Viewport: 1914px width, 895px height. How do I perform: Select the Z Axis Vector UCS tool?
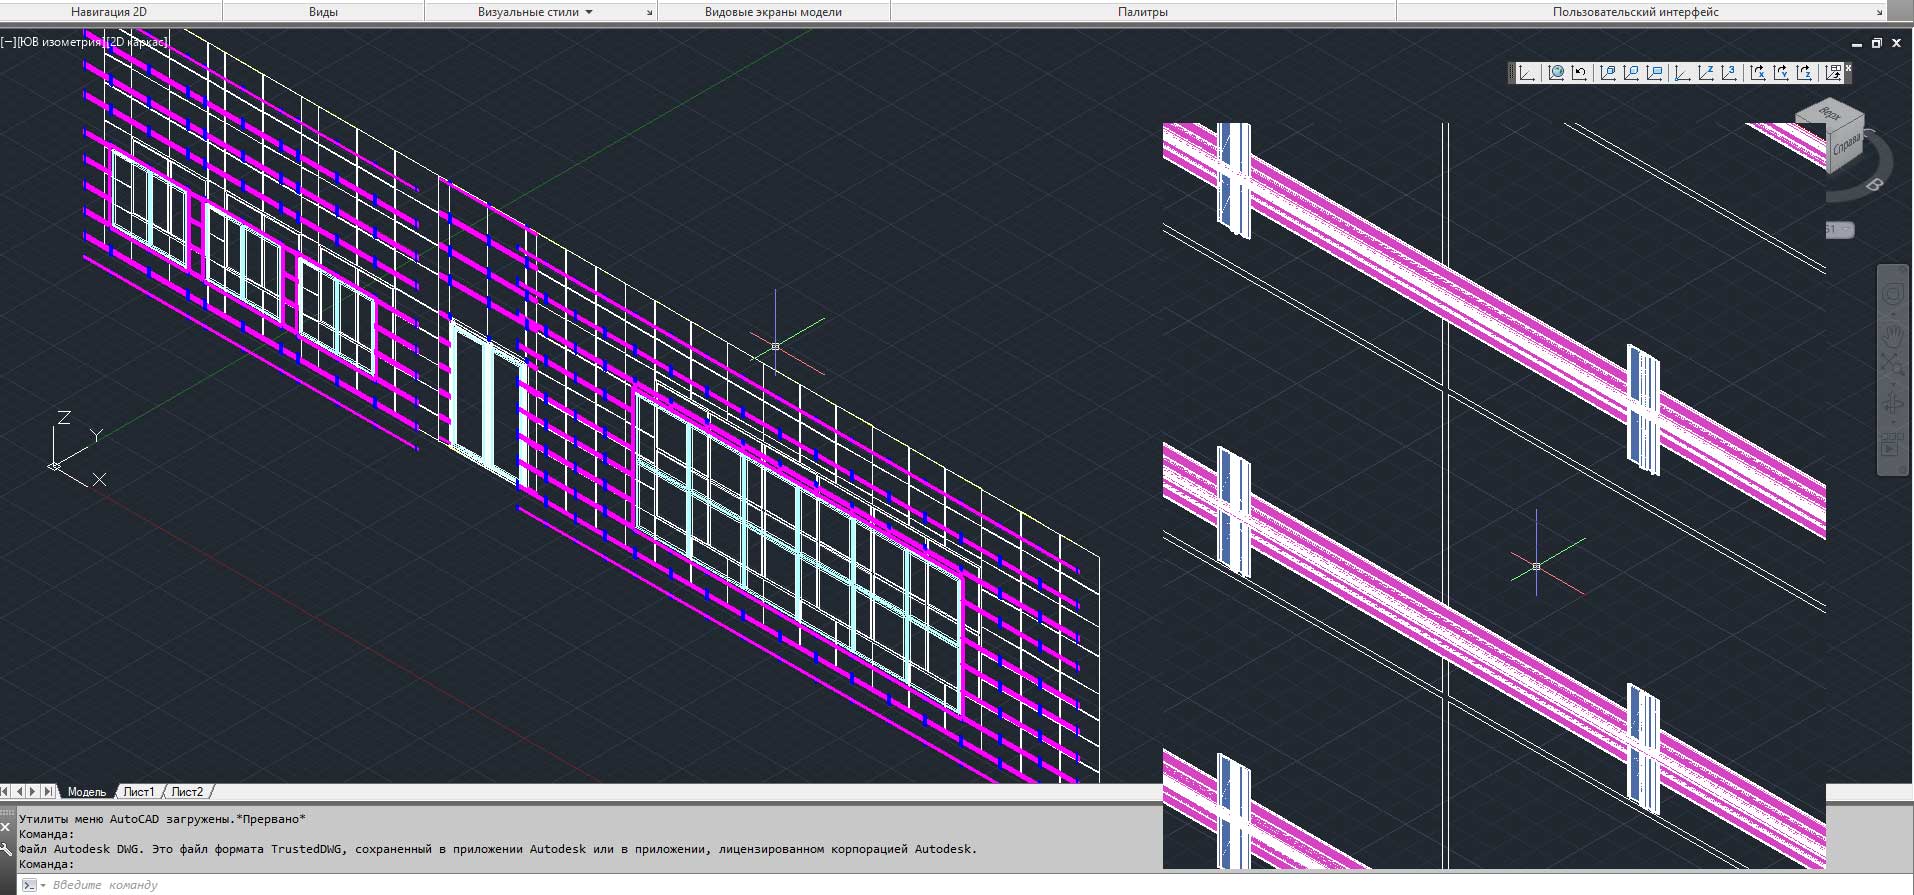click(x=1706, y=73)
